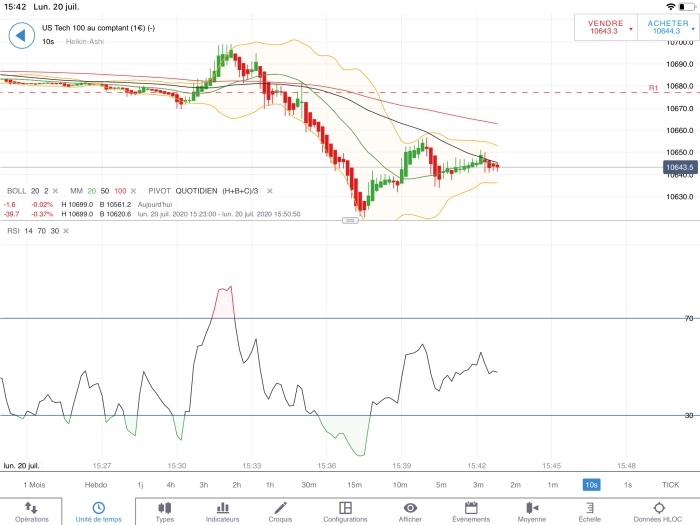Open Unité de temps clock icon
The height and width of the screenshot is (525, 700).
pyautogui.click(x=98, y=508)
